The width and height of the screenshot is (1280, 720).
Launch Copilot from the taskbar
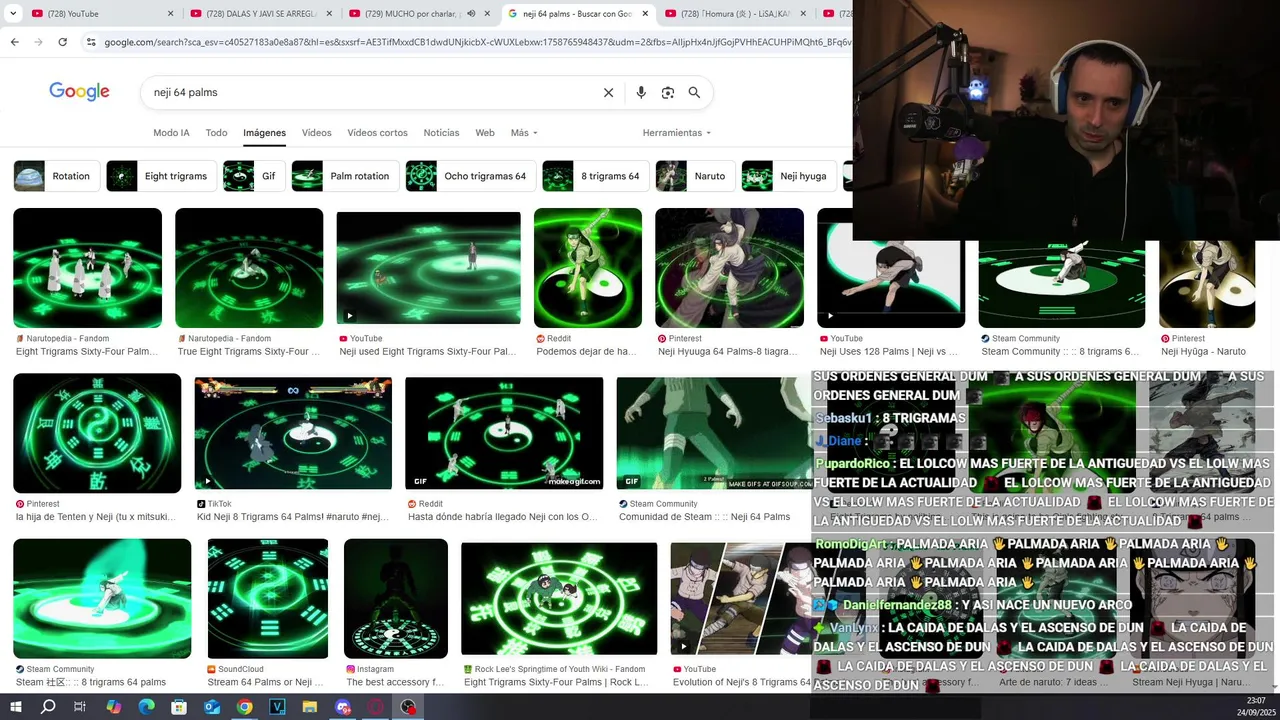(x=113, y=707)
